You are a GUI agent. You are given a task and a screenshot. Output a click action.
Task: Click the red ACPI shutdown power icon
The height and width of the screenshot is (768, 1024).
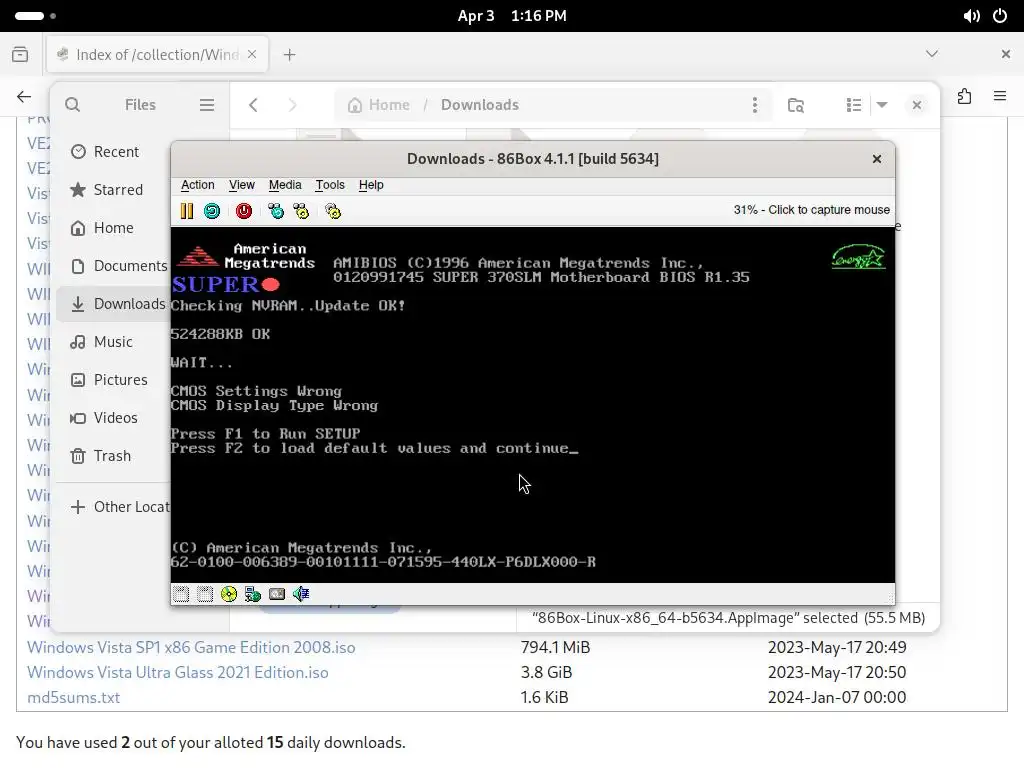coord(244,211)
